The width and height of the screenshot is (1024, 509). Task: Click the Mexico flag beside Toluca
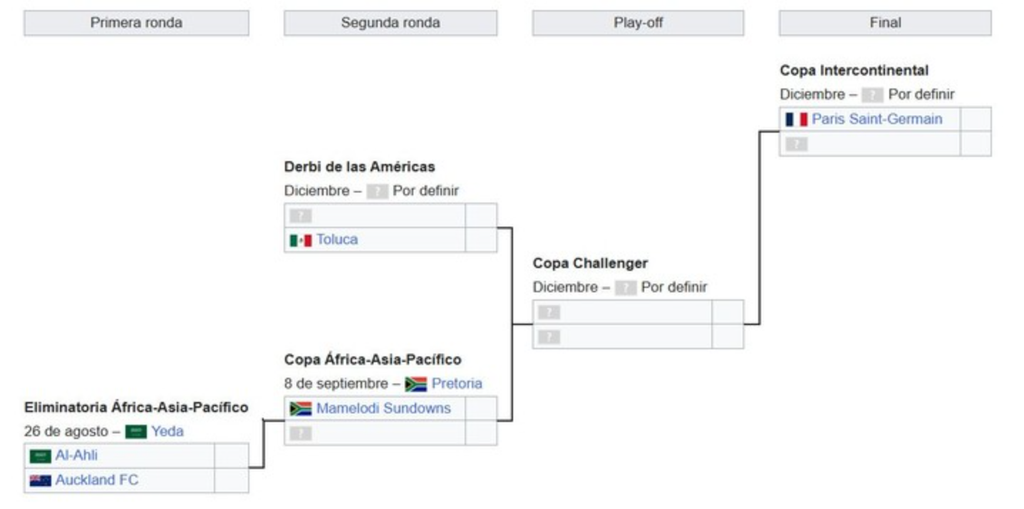pyautogui.click(x=300, y=240)
